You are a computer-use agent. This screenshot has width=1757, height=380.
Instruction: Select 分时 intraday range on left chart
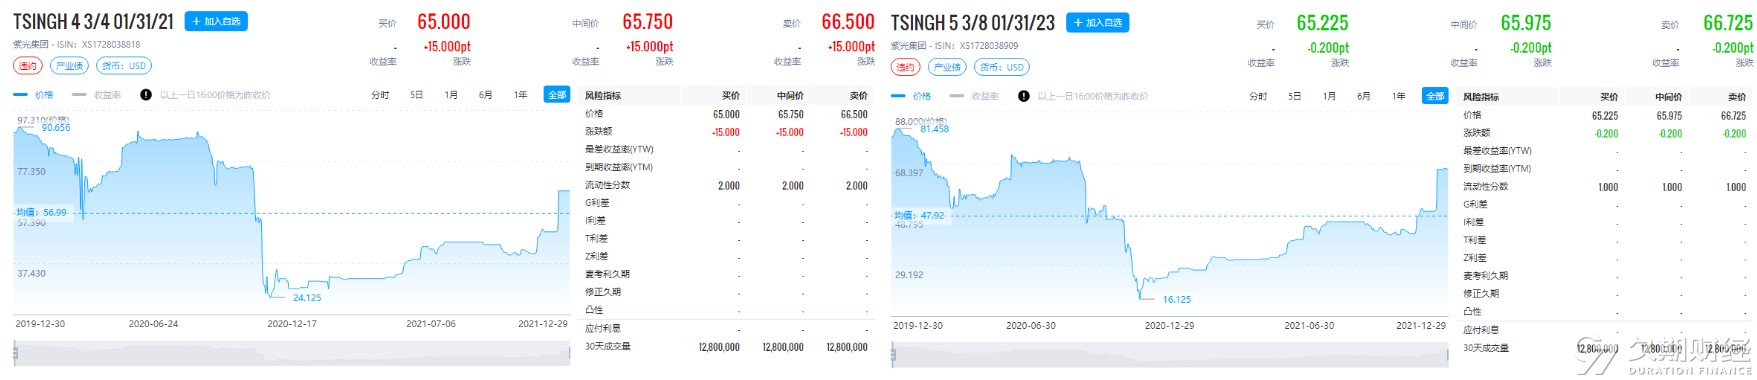(380, 95)
